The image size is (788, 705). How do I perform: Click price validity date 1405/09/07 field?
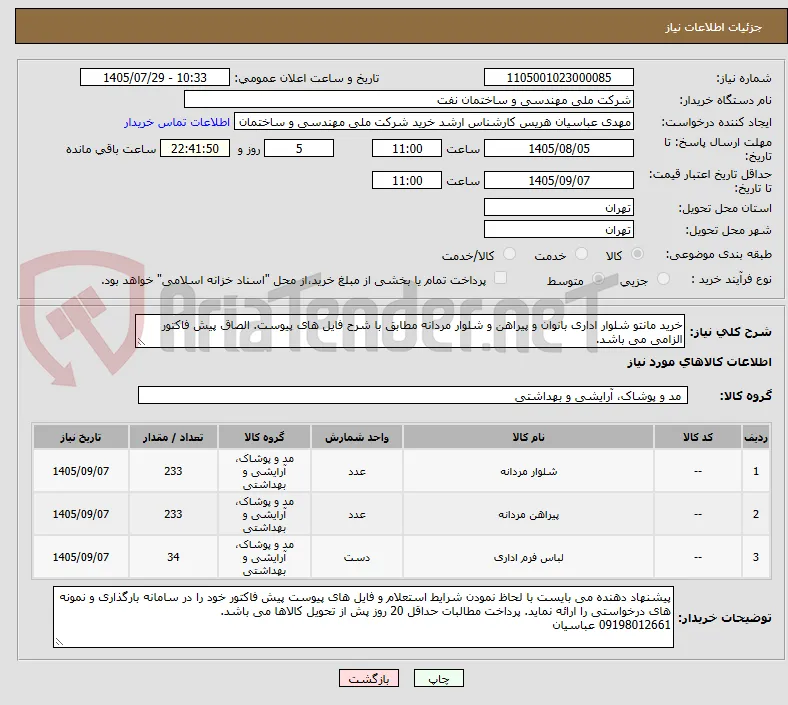click(559, 180)
